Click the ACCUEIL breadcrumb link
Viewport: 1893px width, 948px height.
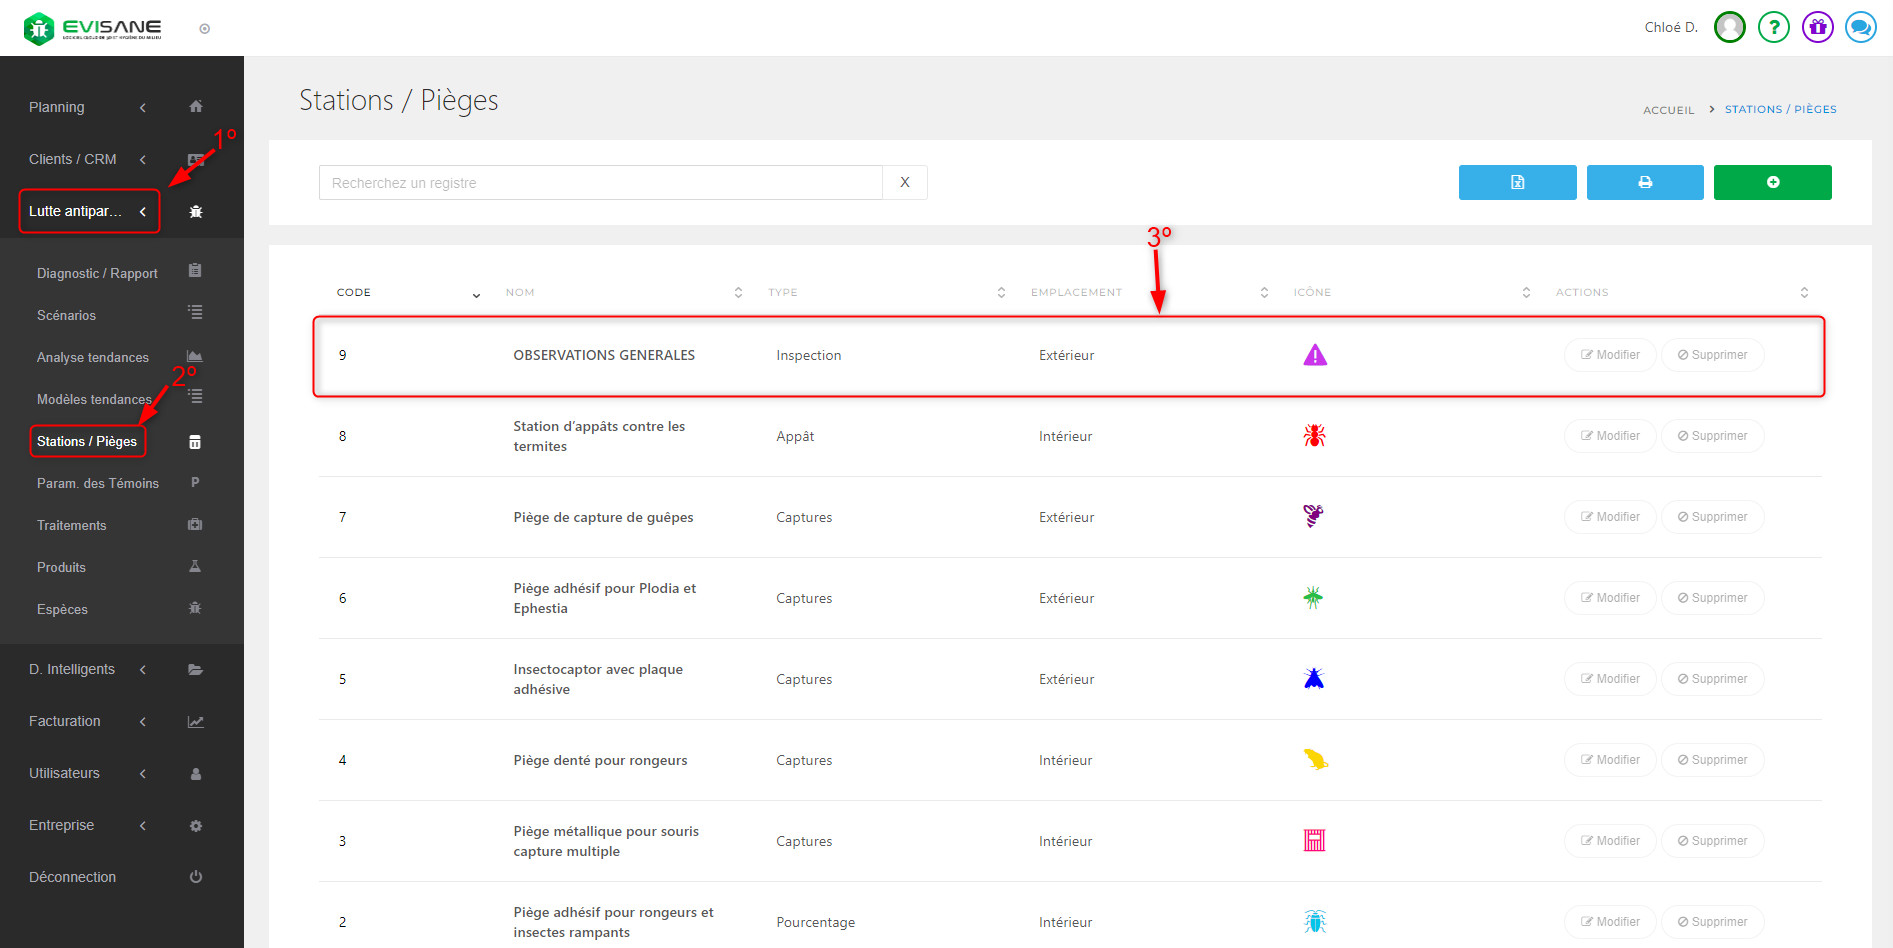1668,110
